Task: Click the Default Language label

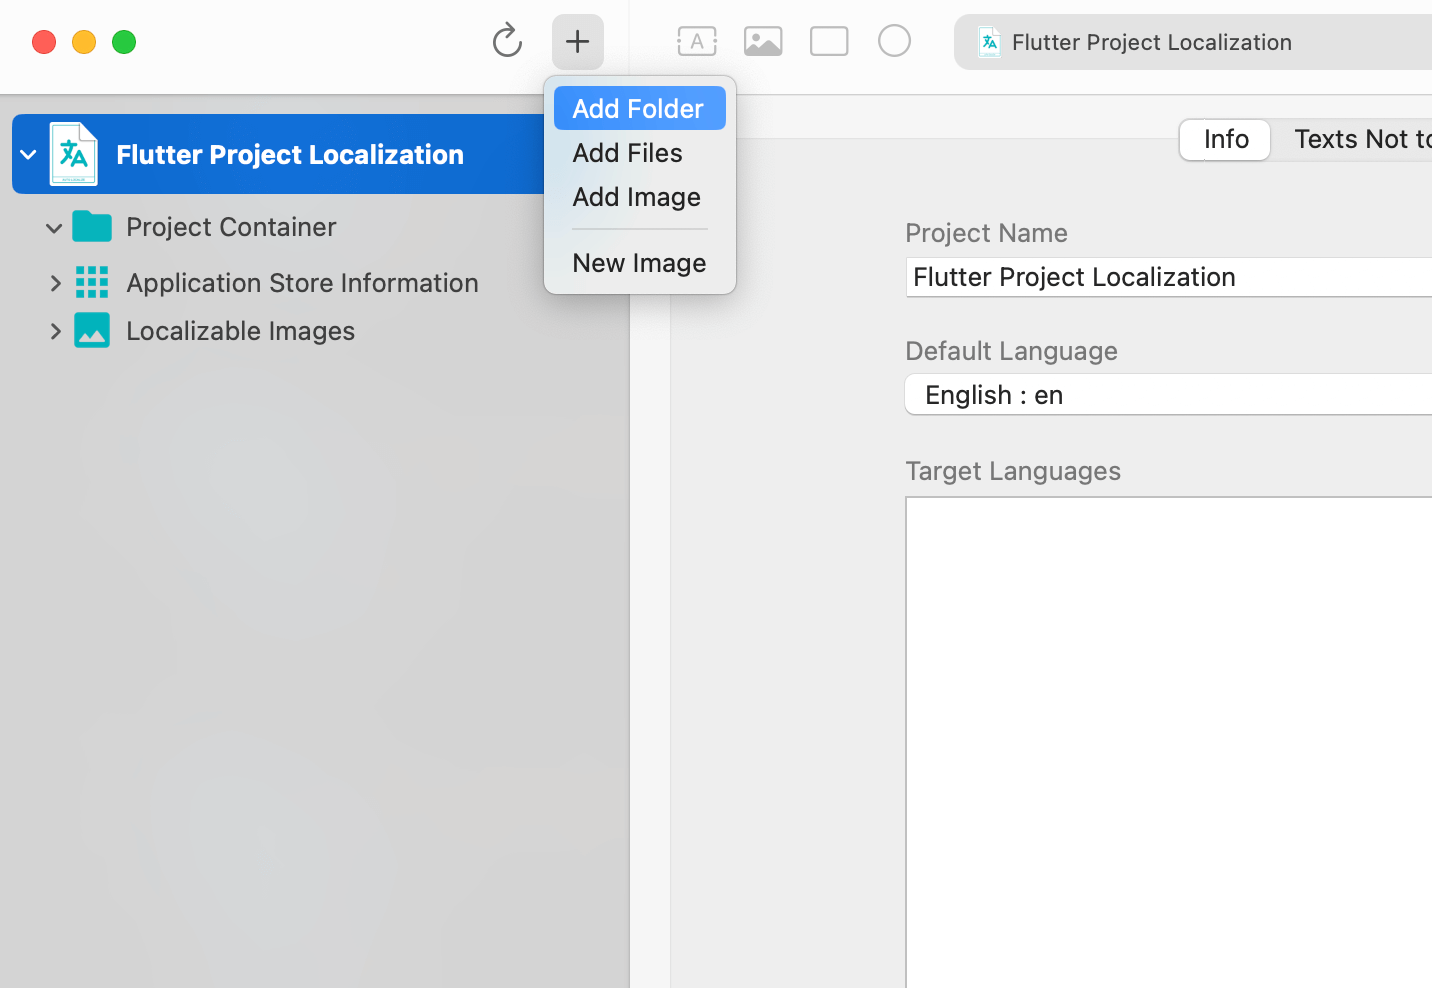Action: (1011, 351)
